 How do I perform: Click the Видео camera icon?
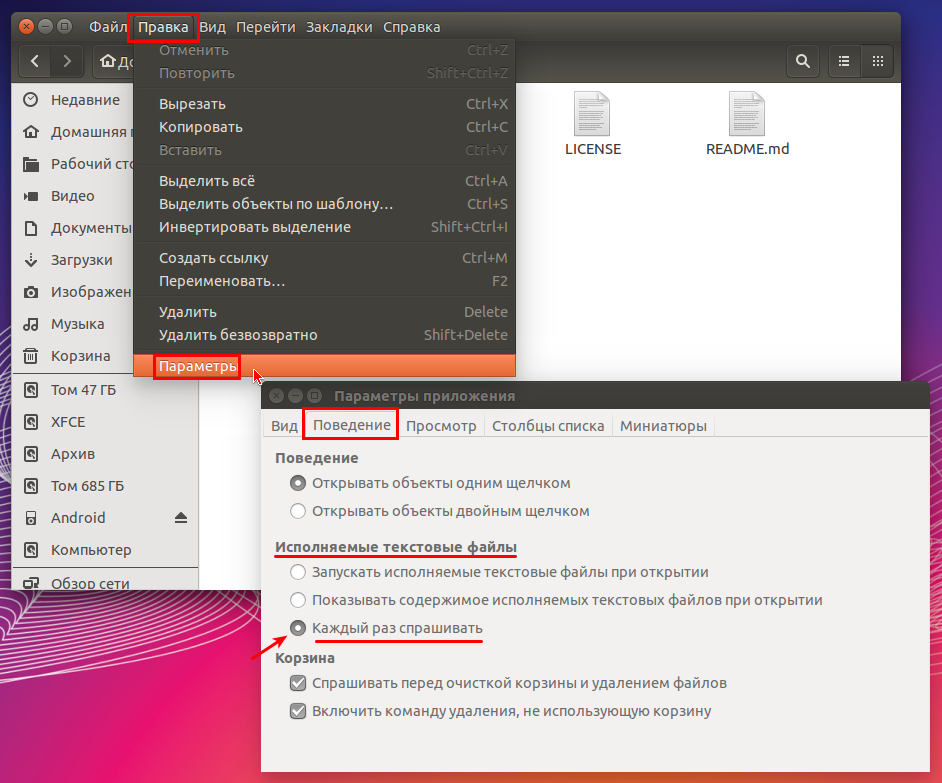click(31, 196)
